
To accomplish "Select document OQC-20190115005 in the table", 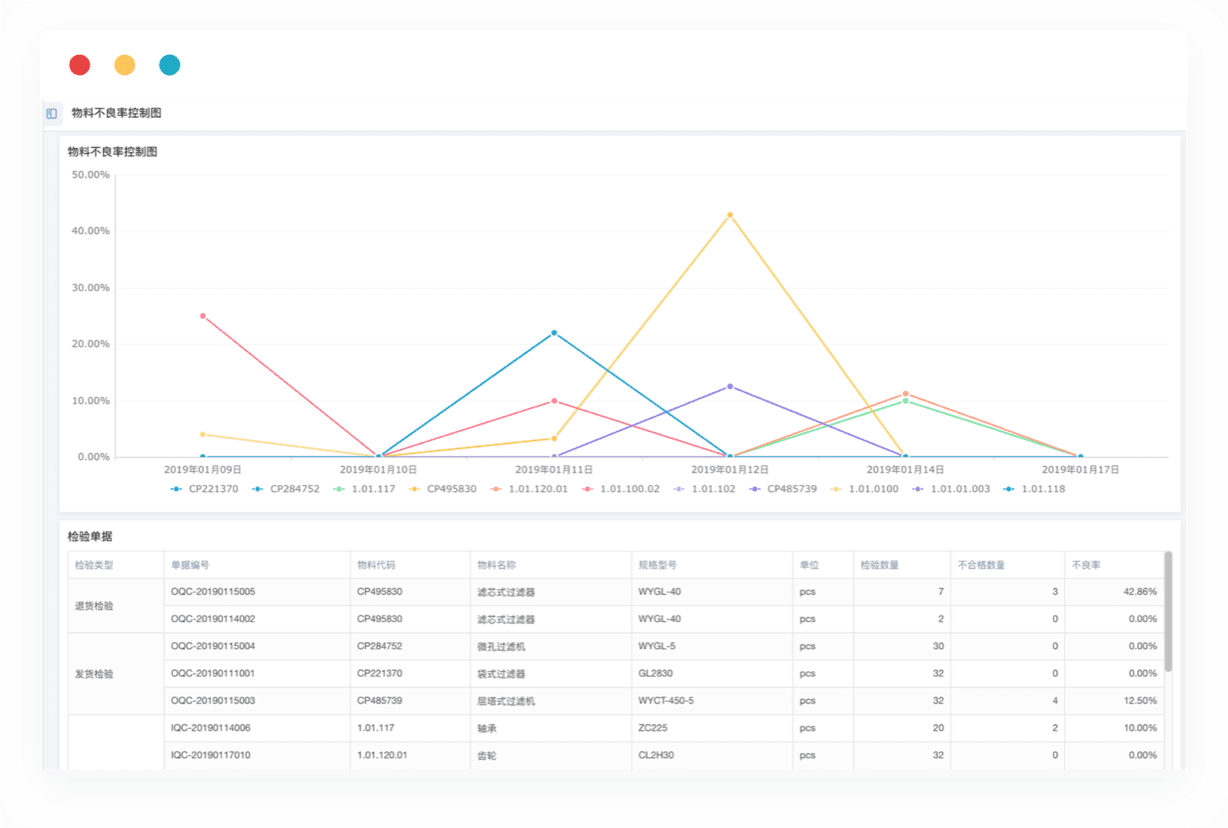I will click(213, 592).
